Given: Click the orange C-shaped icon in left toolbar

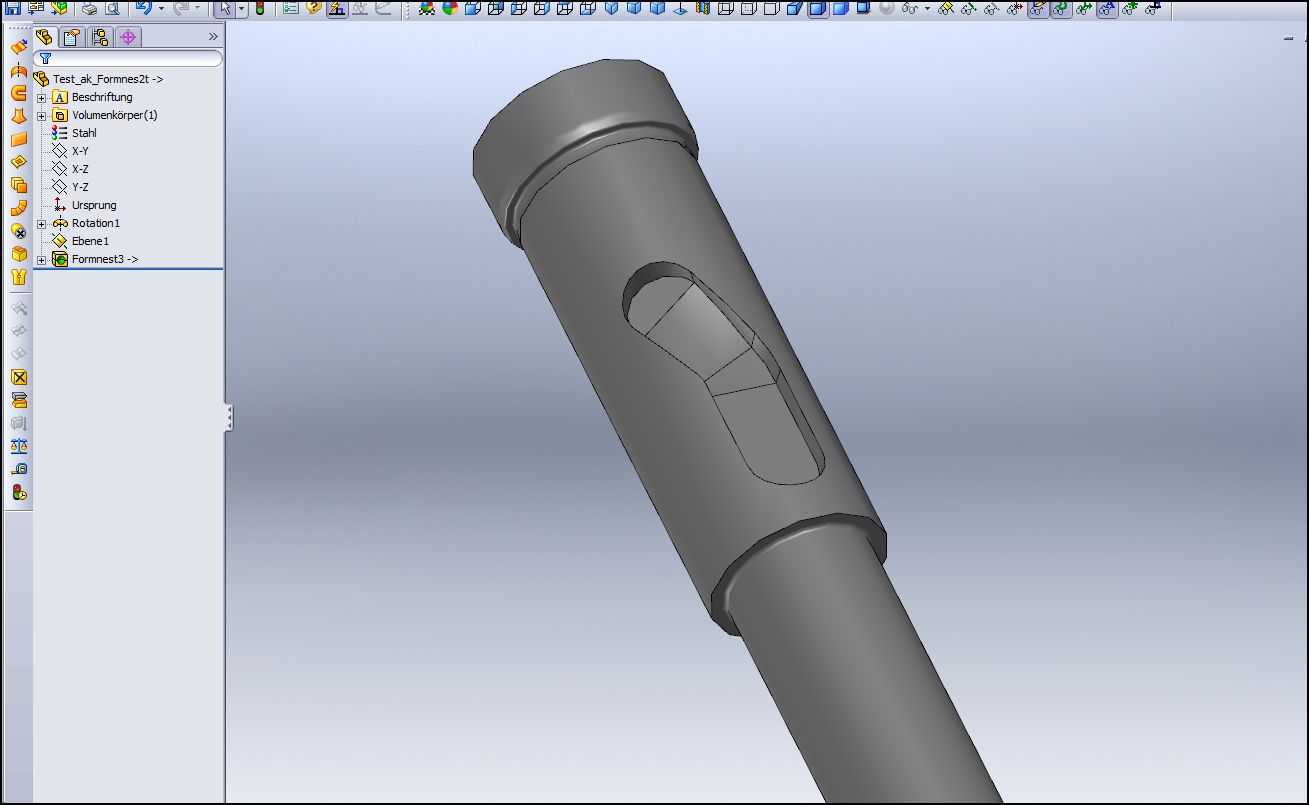Looking at the screenshot, I should (18, 93).
